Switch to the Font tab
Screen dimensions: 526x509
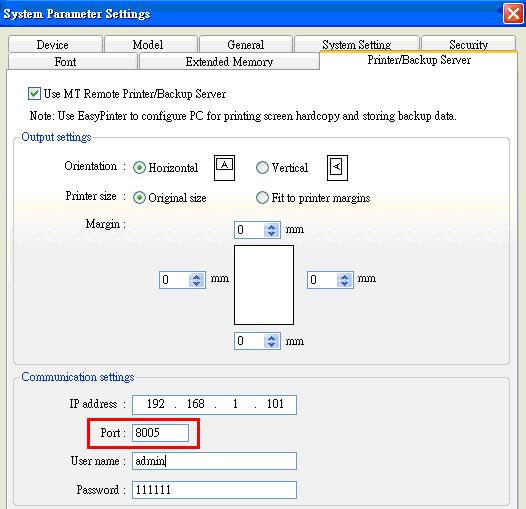click(72, 62)
